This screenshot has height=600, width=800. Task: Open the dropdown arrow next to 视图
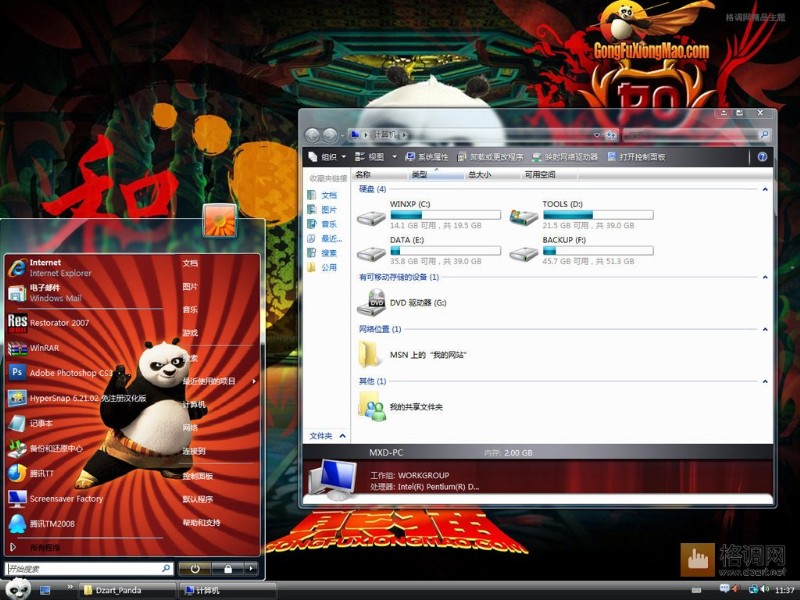pyautogui.click(x=394, y=157)
